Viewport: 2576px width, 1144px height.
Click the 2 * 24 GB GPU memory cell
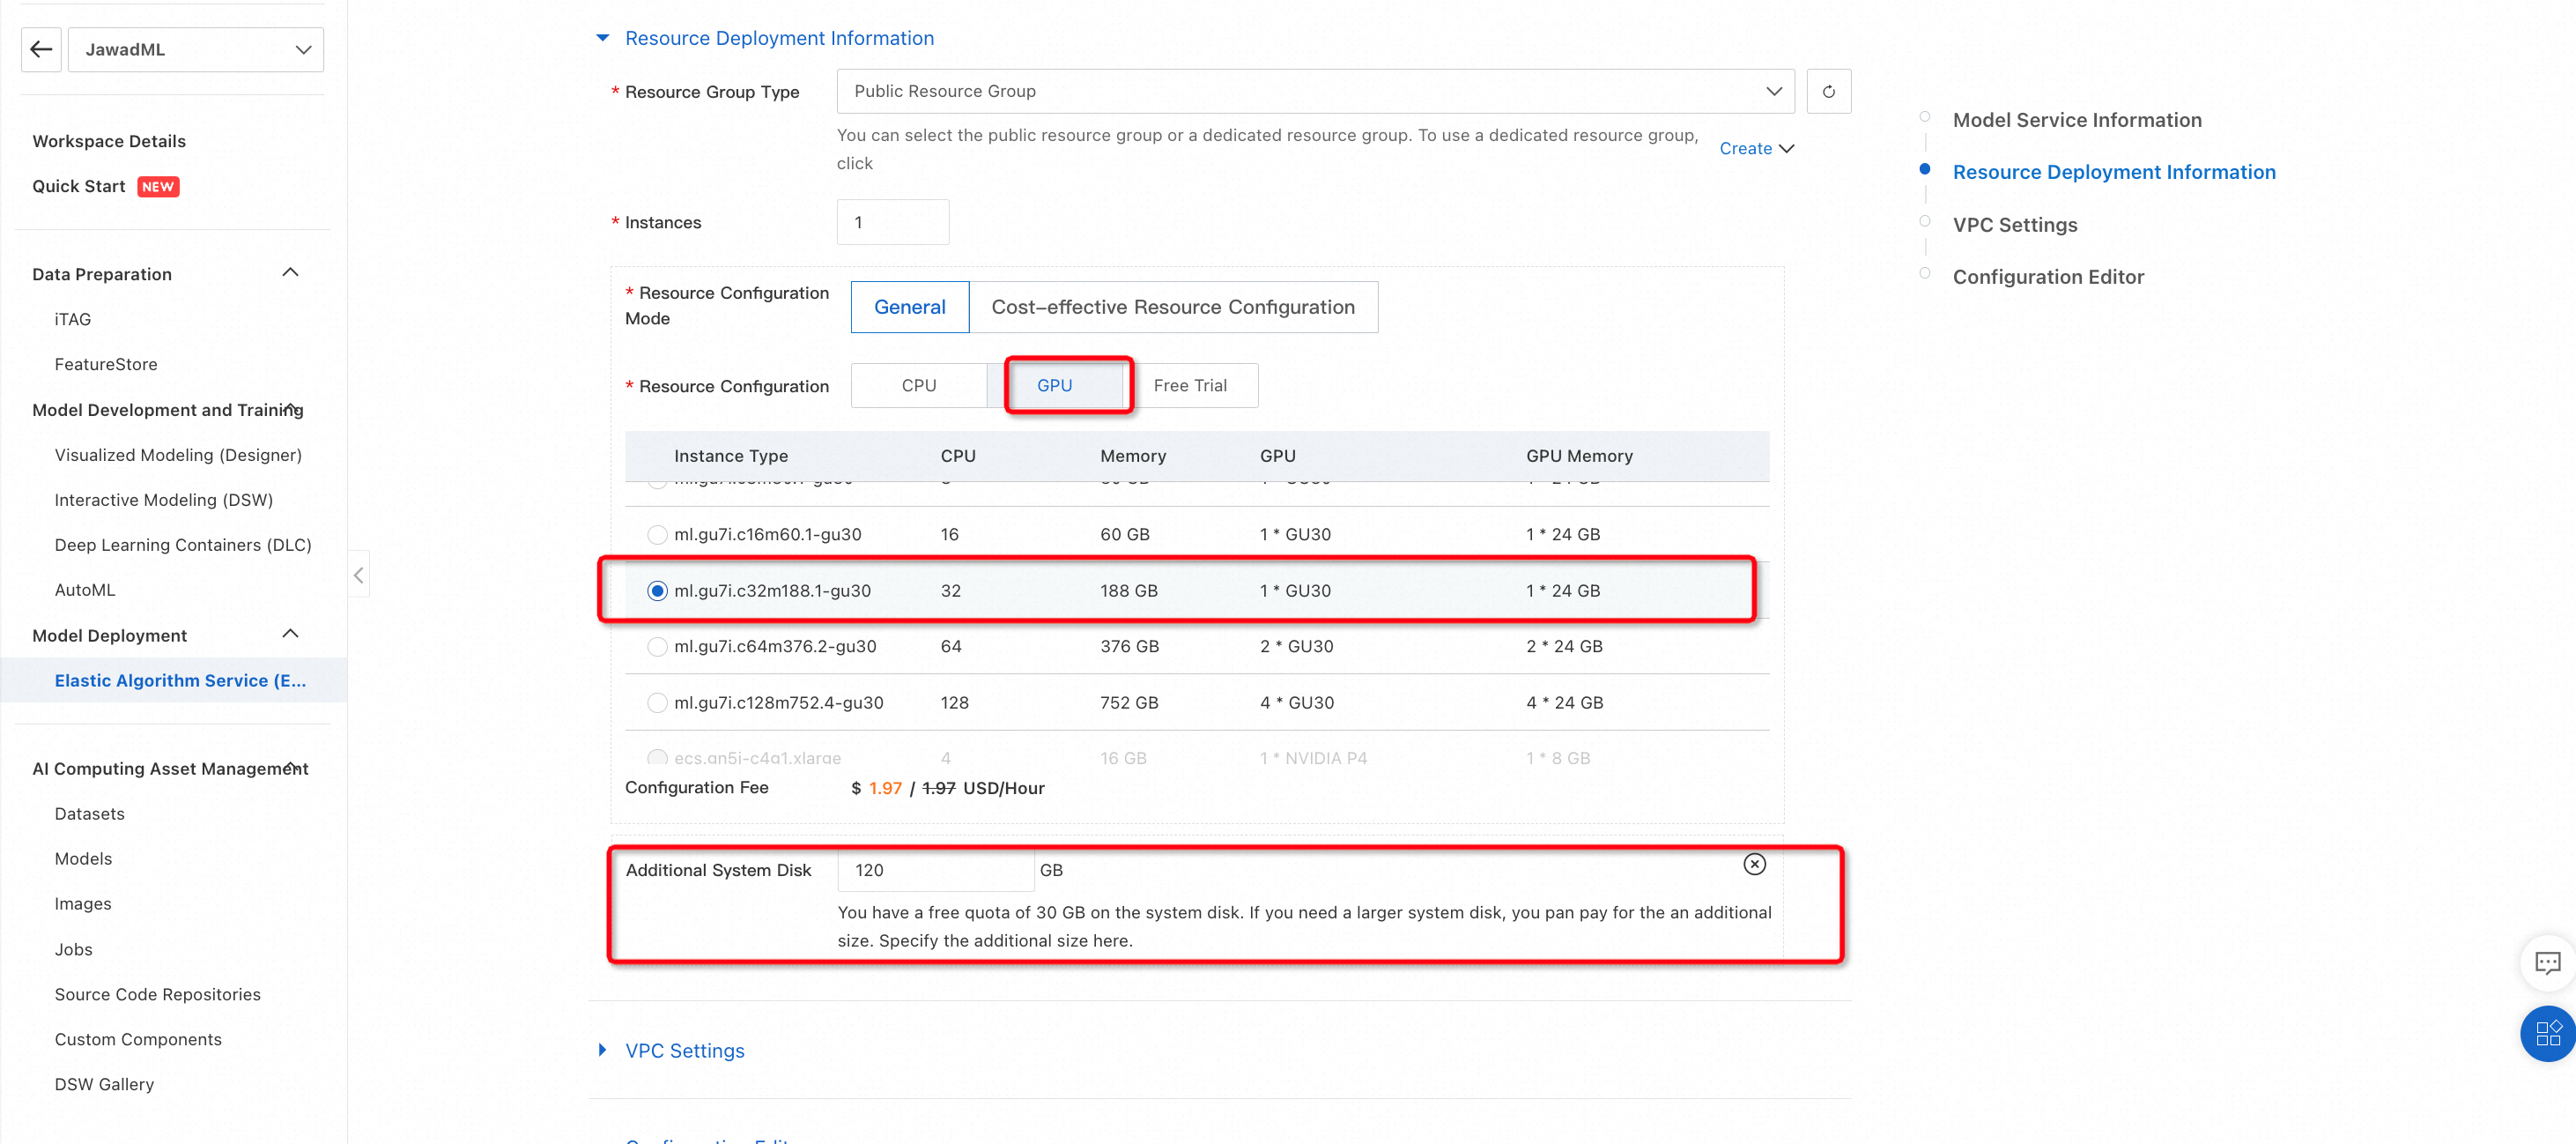(x=1563, y=647)
